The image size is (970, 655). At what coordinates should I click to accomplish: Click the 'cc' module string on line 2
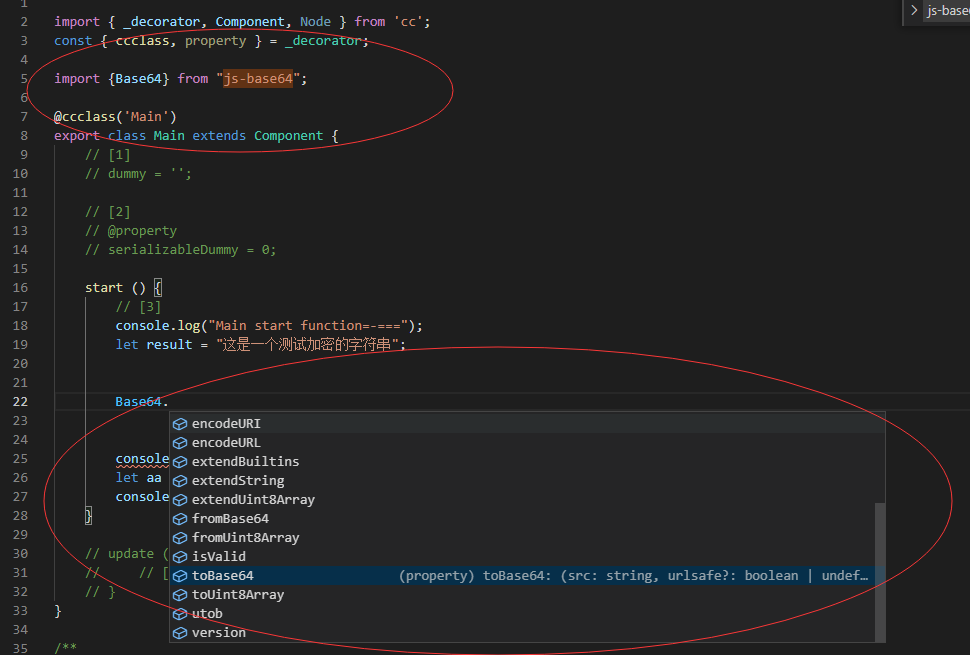pos(408,22)
